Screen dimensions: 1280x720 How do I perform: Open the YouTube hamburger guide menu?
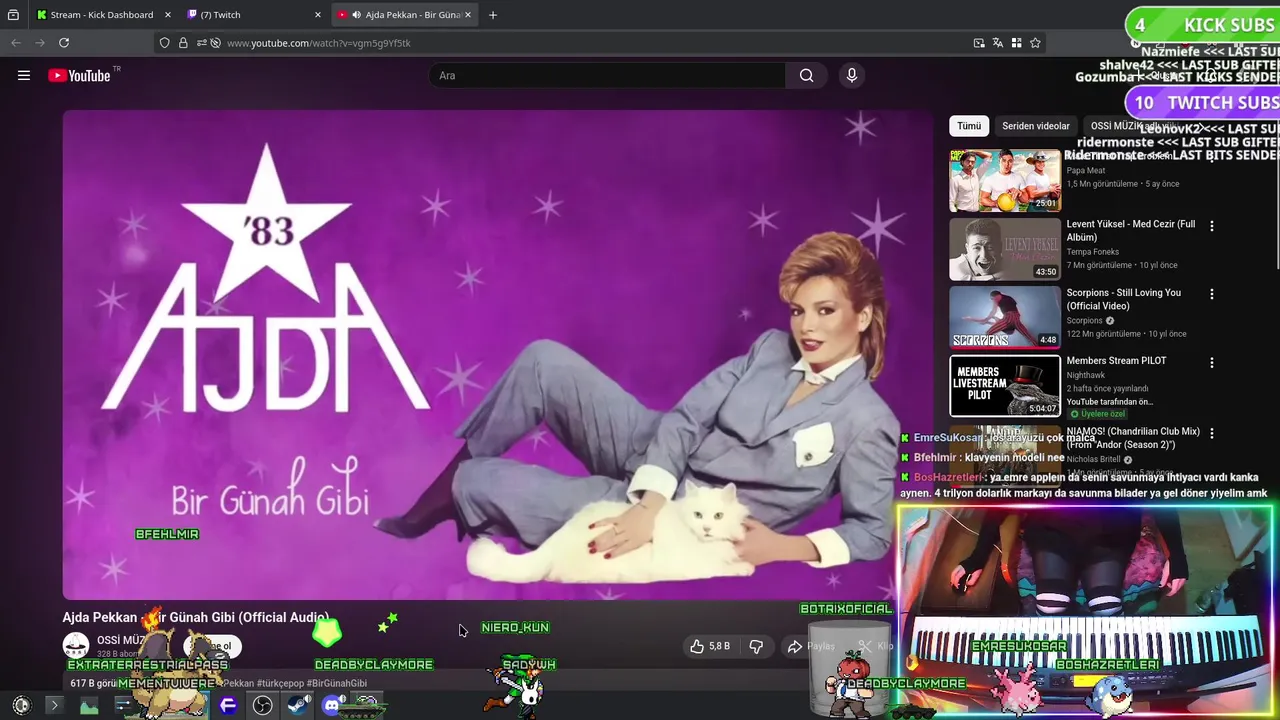point(24,75)
